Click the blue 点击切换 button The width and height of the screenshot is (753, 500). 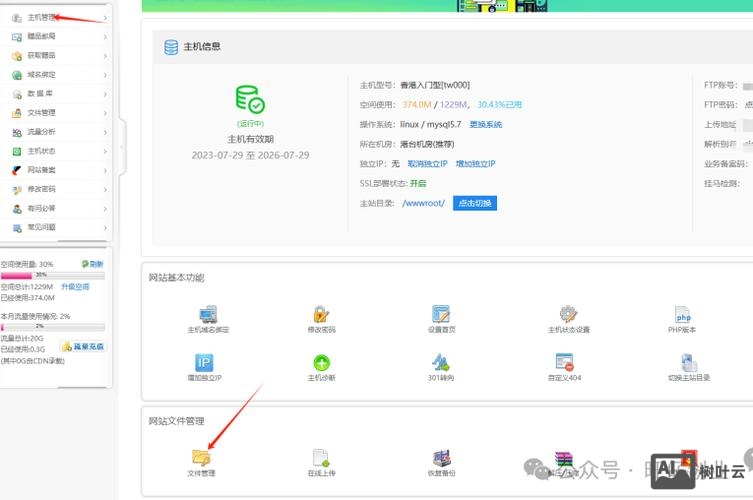pos(474,203)
